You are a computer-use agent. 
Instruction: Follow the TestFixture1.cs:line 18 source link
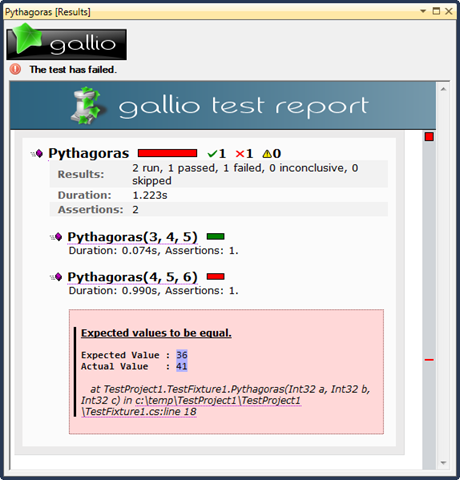pyautogui.click(x=139, y=412)
